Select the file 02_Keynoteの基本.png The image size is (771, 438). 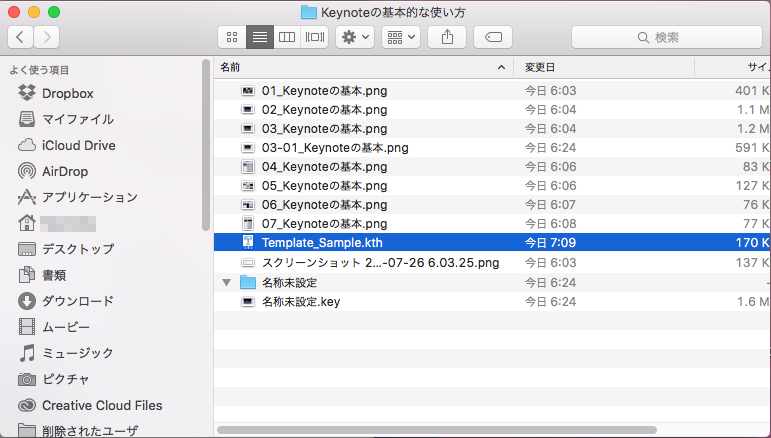click(324, 110)
